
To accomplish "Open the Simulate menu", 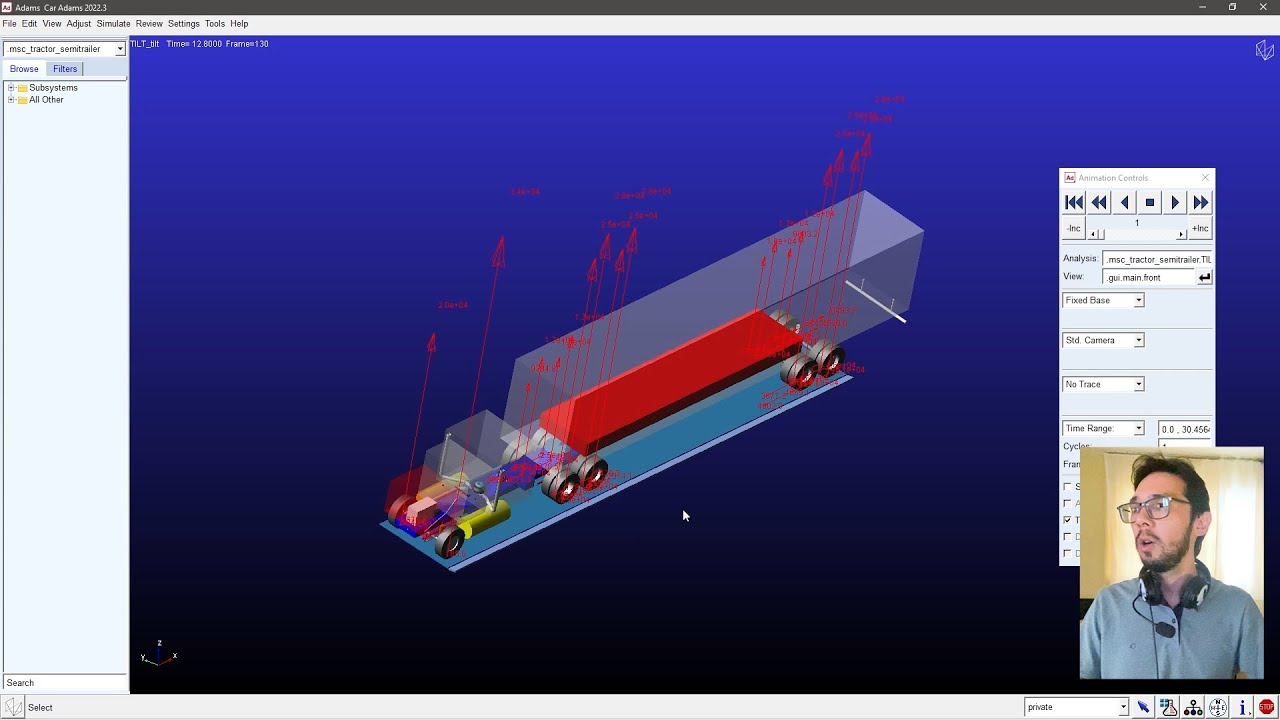I will tap(114, 24).
